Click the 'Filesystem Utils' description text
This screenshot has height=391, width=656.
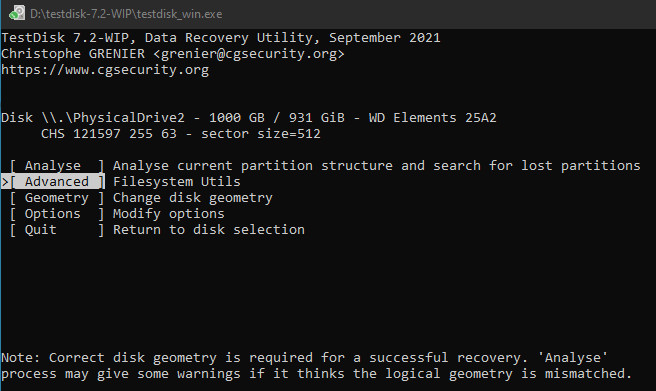click(177, 181)
